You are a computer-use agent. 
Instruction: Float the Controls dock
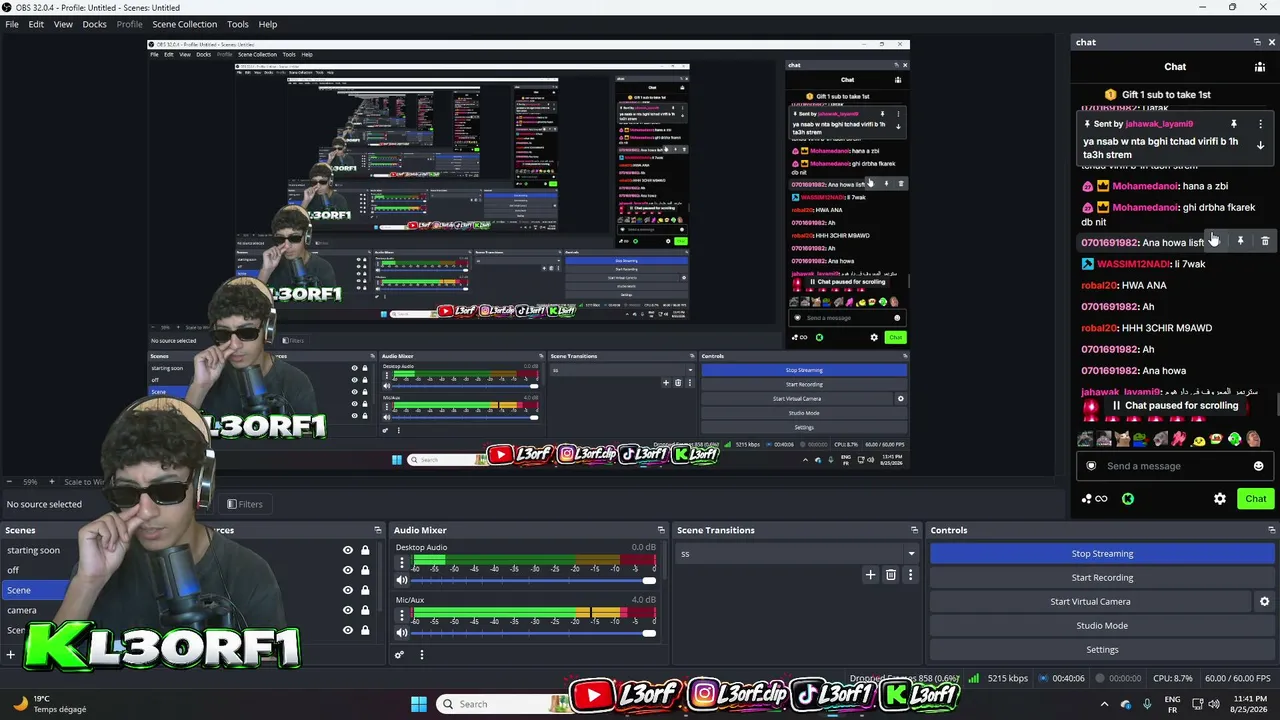(x=1272, y=530)
